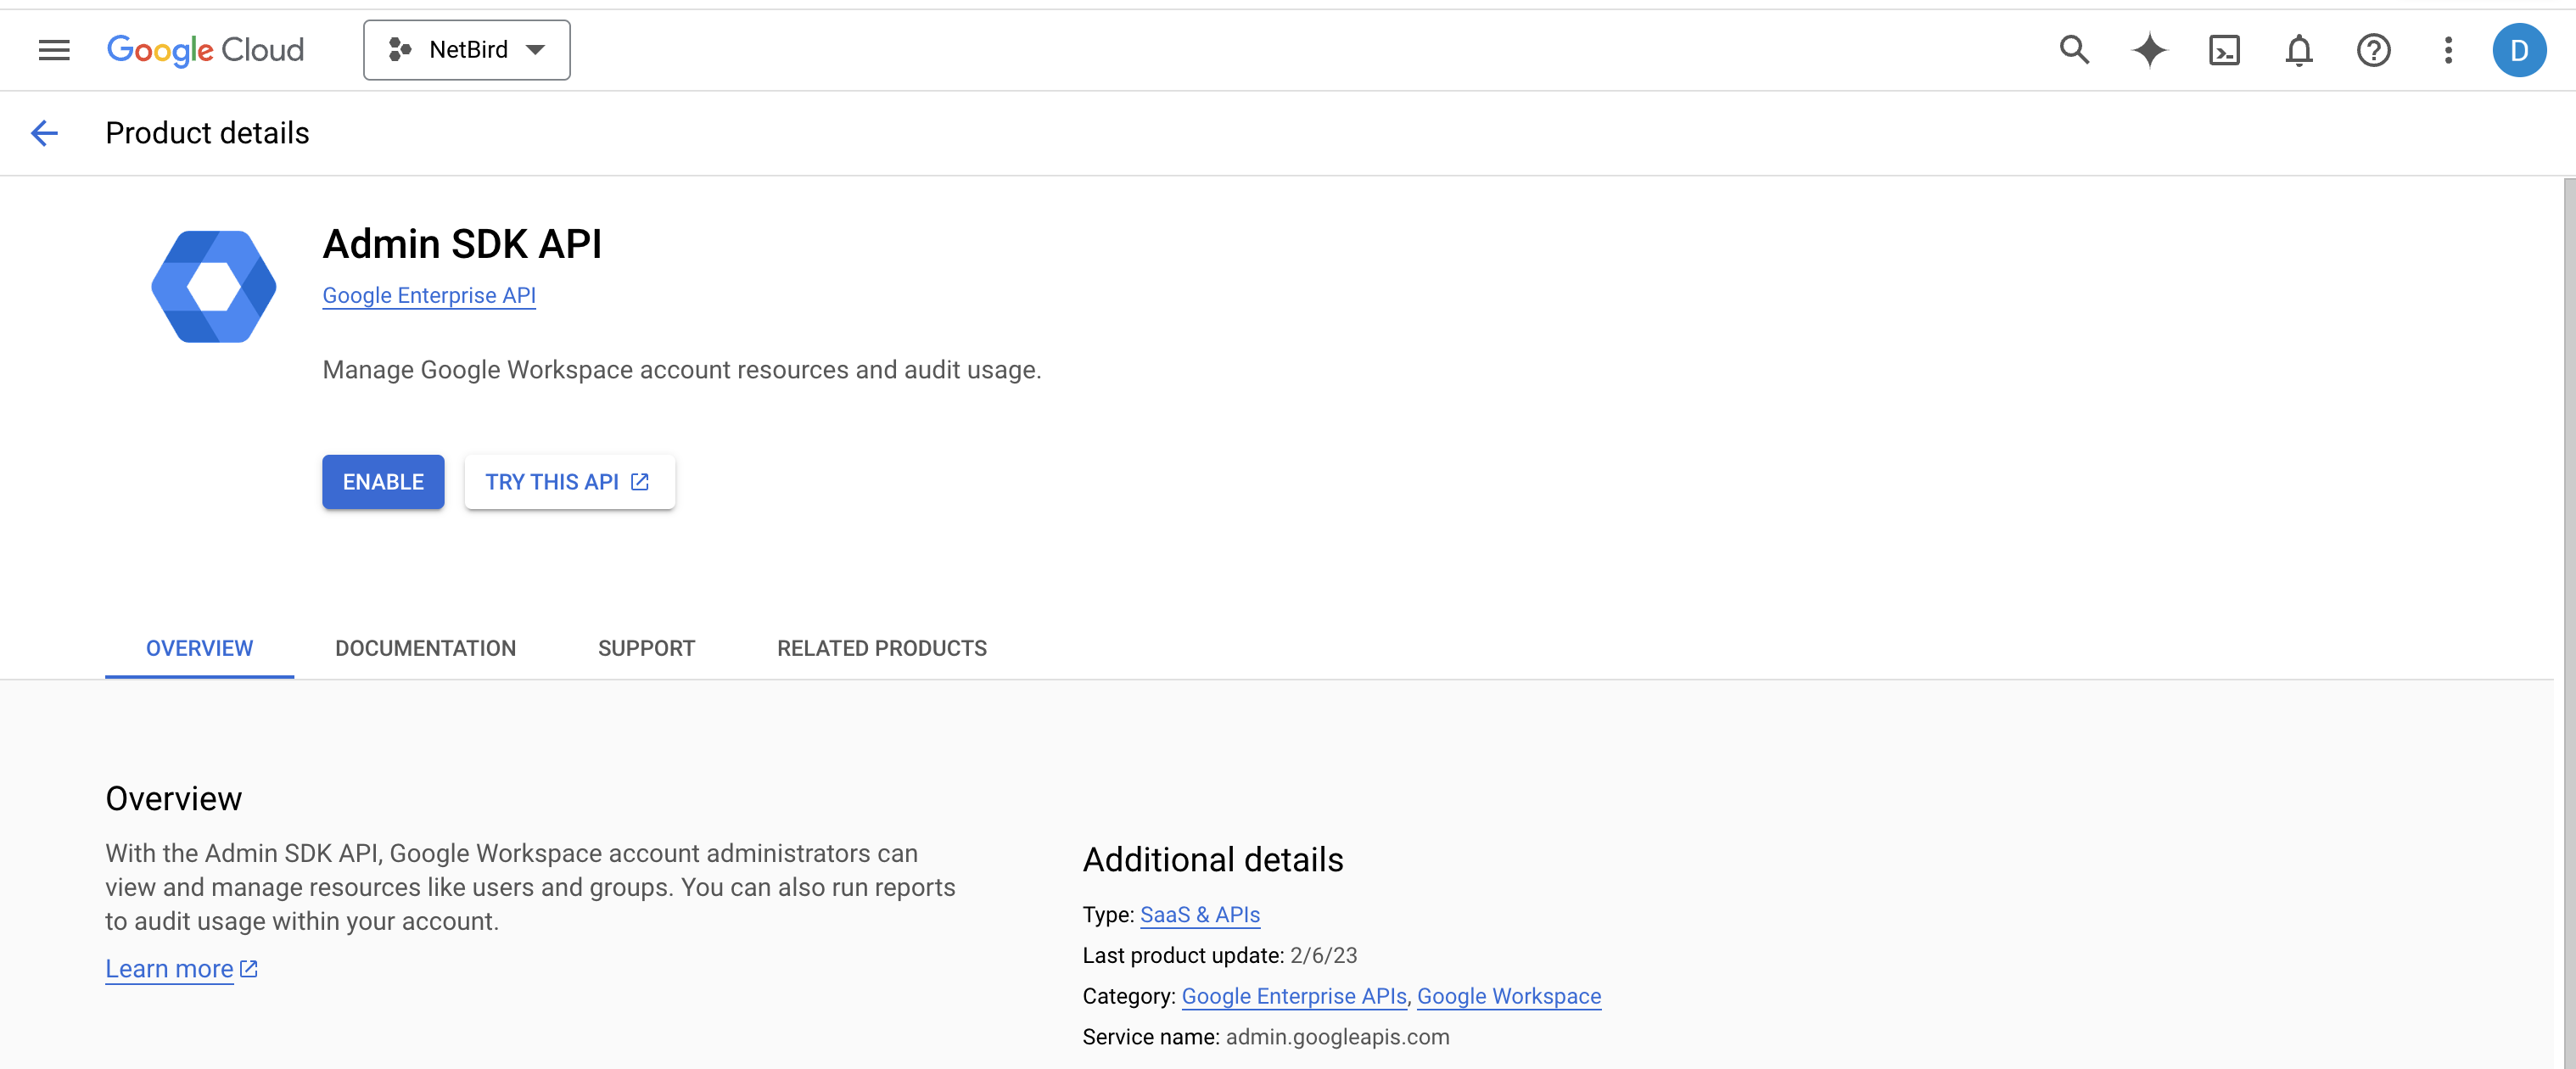The image size is (2576, 1069).
Task: Activate the Cloud Shell terminal
Action: 2224,49
